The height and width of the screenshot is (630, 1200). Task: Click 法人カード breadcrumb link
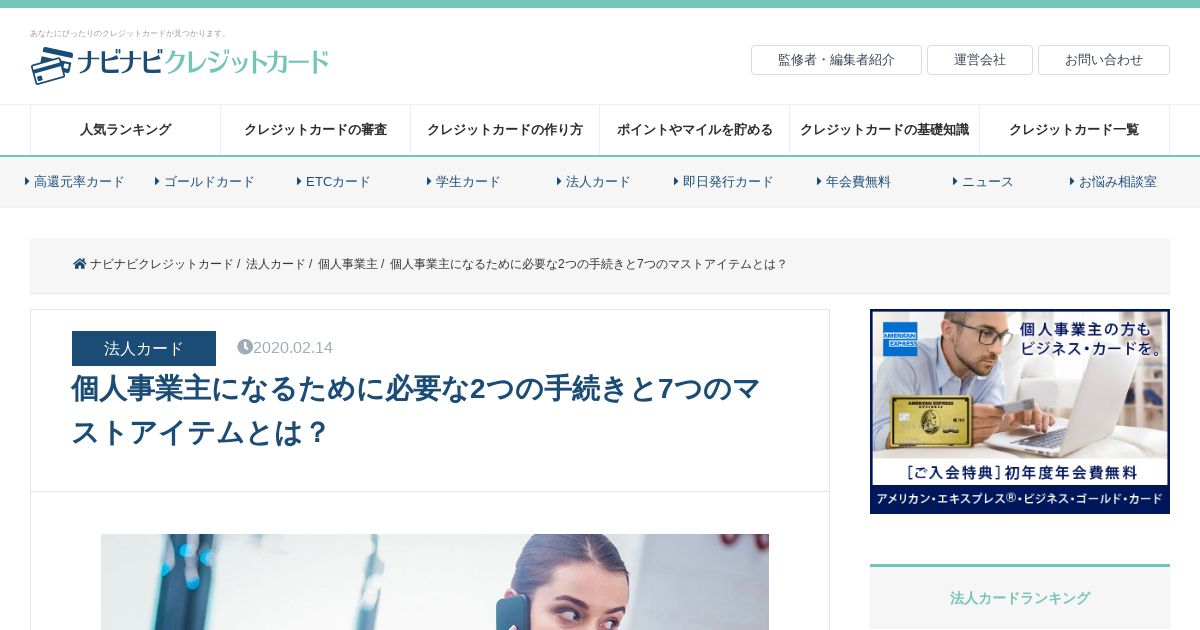(x=275, y=264)
